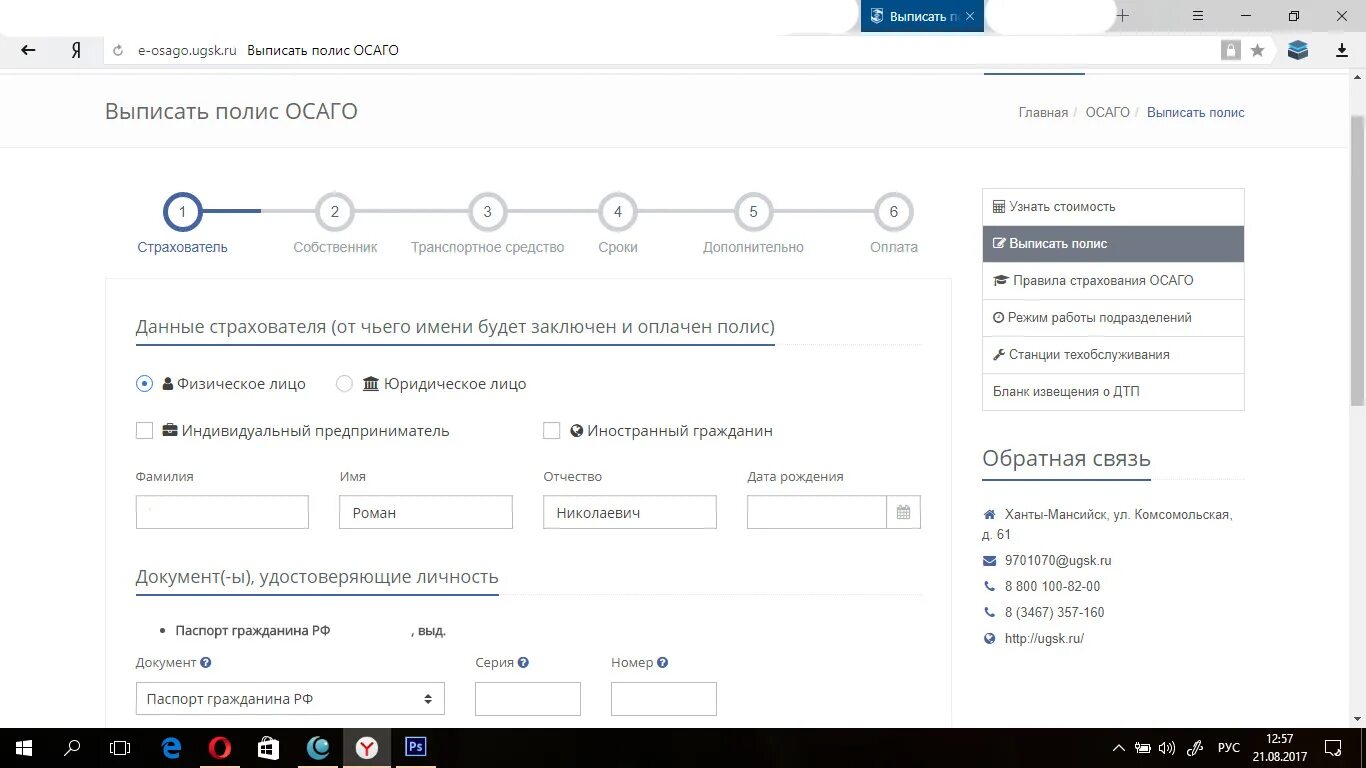Select the Юридическое лицо radio button

tap(344, 383)
